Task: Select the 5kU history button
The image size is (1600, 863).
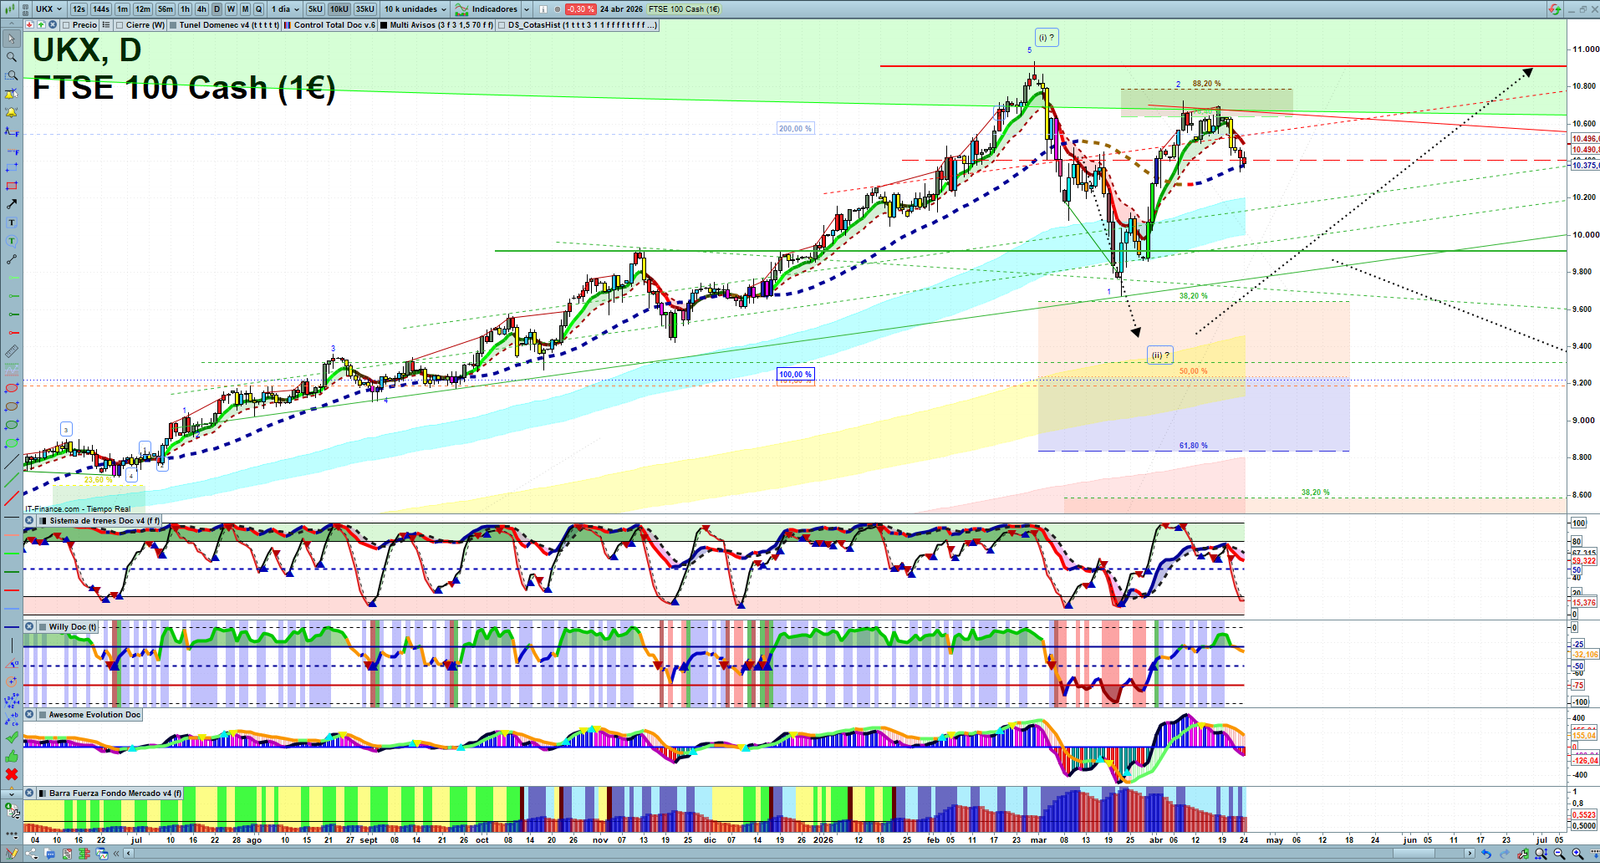Action: (x=315, y=9)
